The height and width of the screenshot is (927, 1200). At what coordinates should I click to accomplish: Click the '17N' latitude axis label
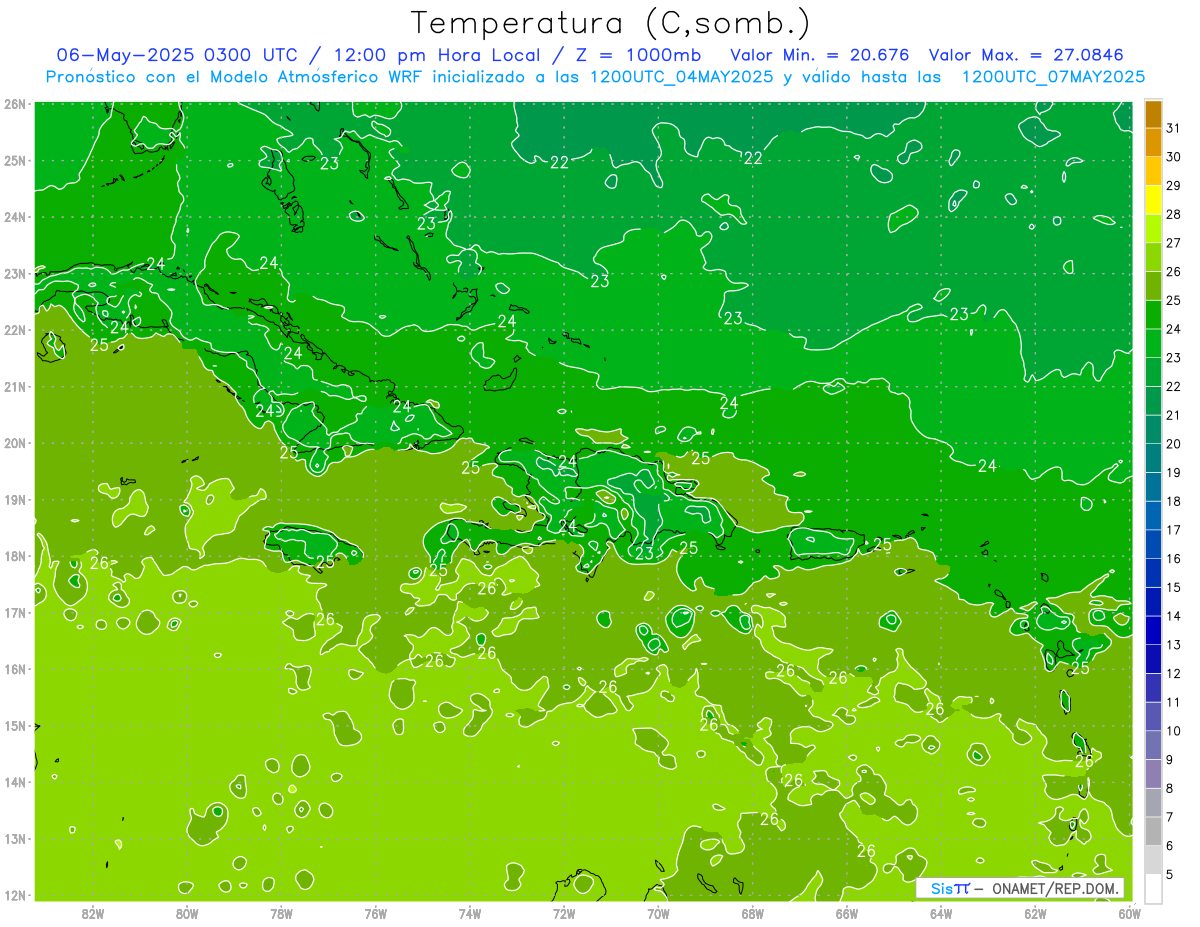(15, 613)
